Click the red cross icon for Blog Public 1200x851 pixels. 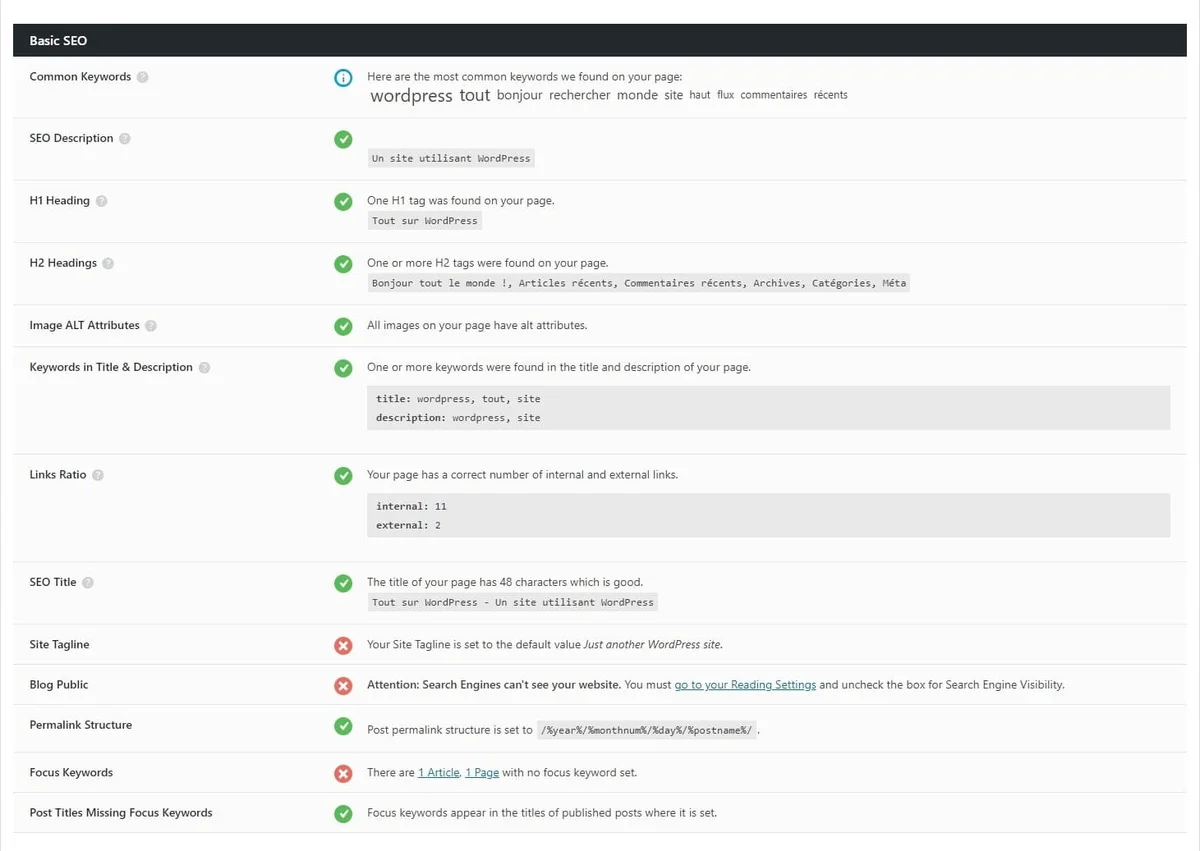click(x=343, y=686)
